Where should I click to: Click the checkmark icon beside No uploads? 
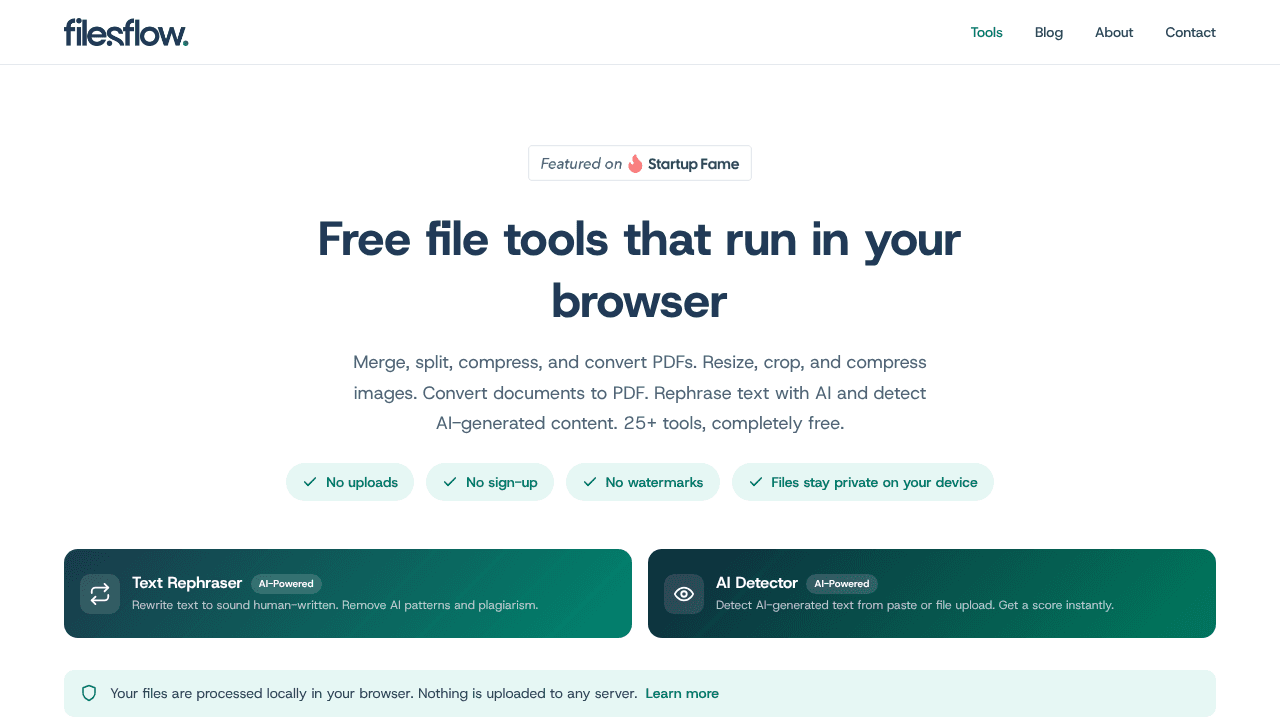coord(310,482)
